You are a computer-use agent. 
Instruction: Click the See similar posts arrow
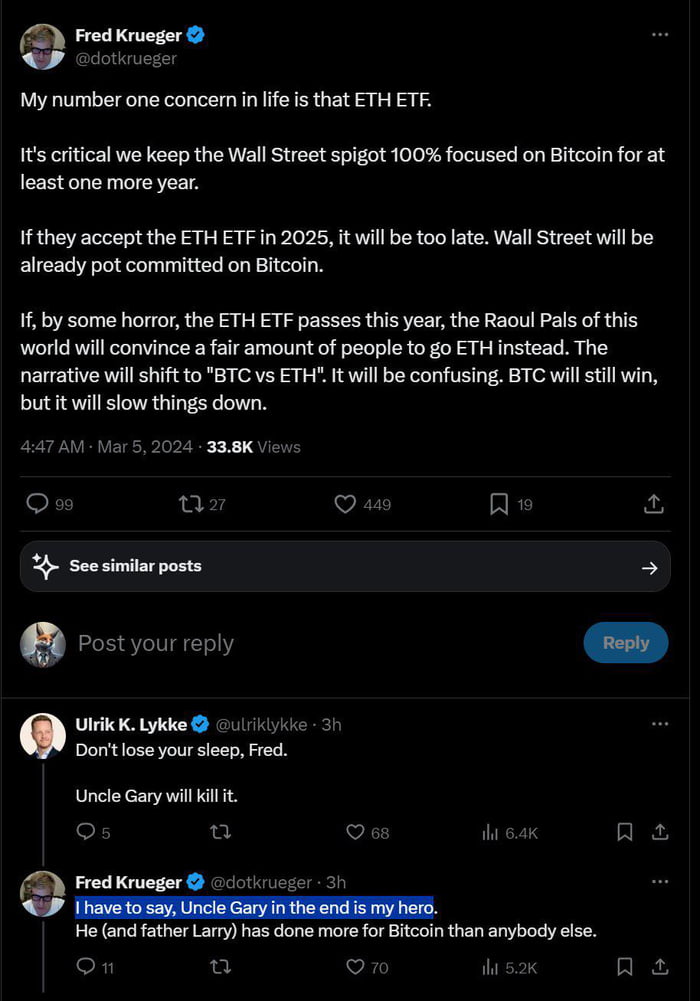pos(651,566)
